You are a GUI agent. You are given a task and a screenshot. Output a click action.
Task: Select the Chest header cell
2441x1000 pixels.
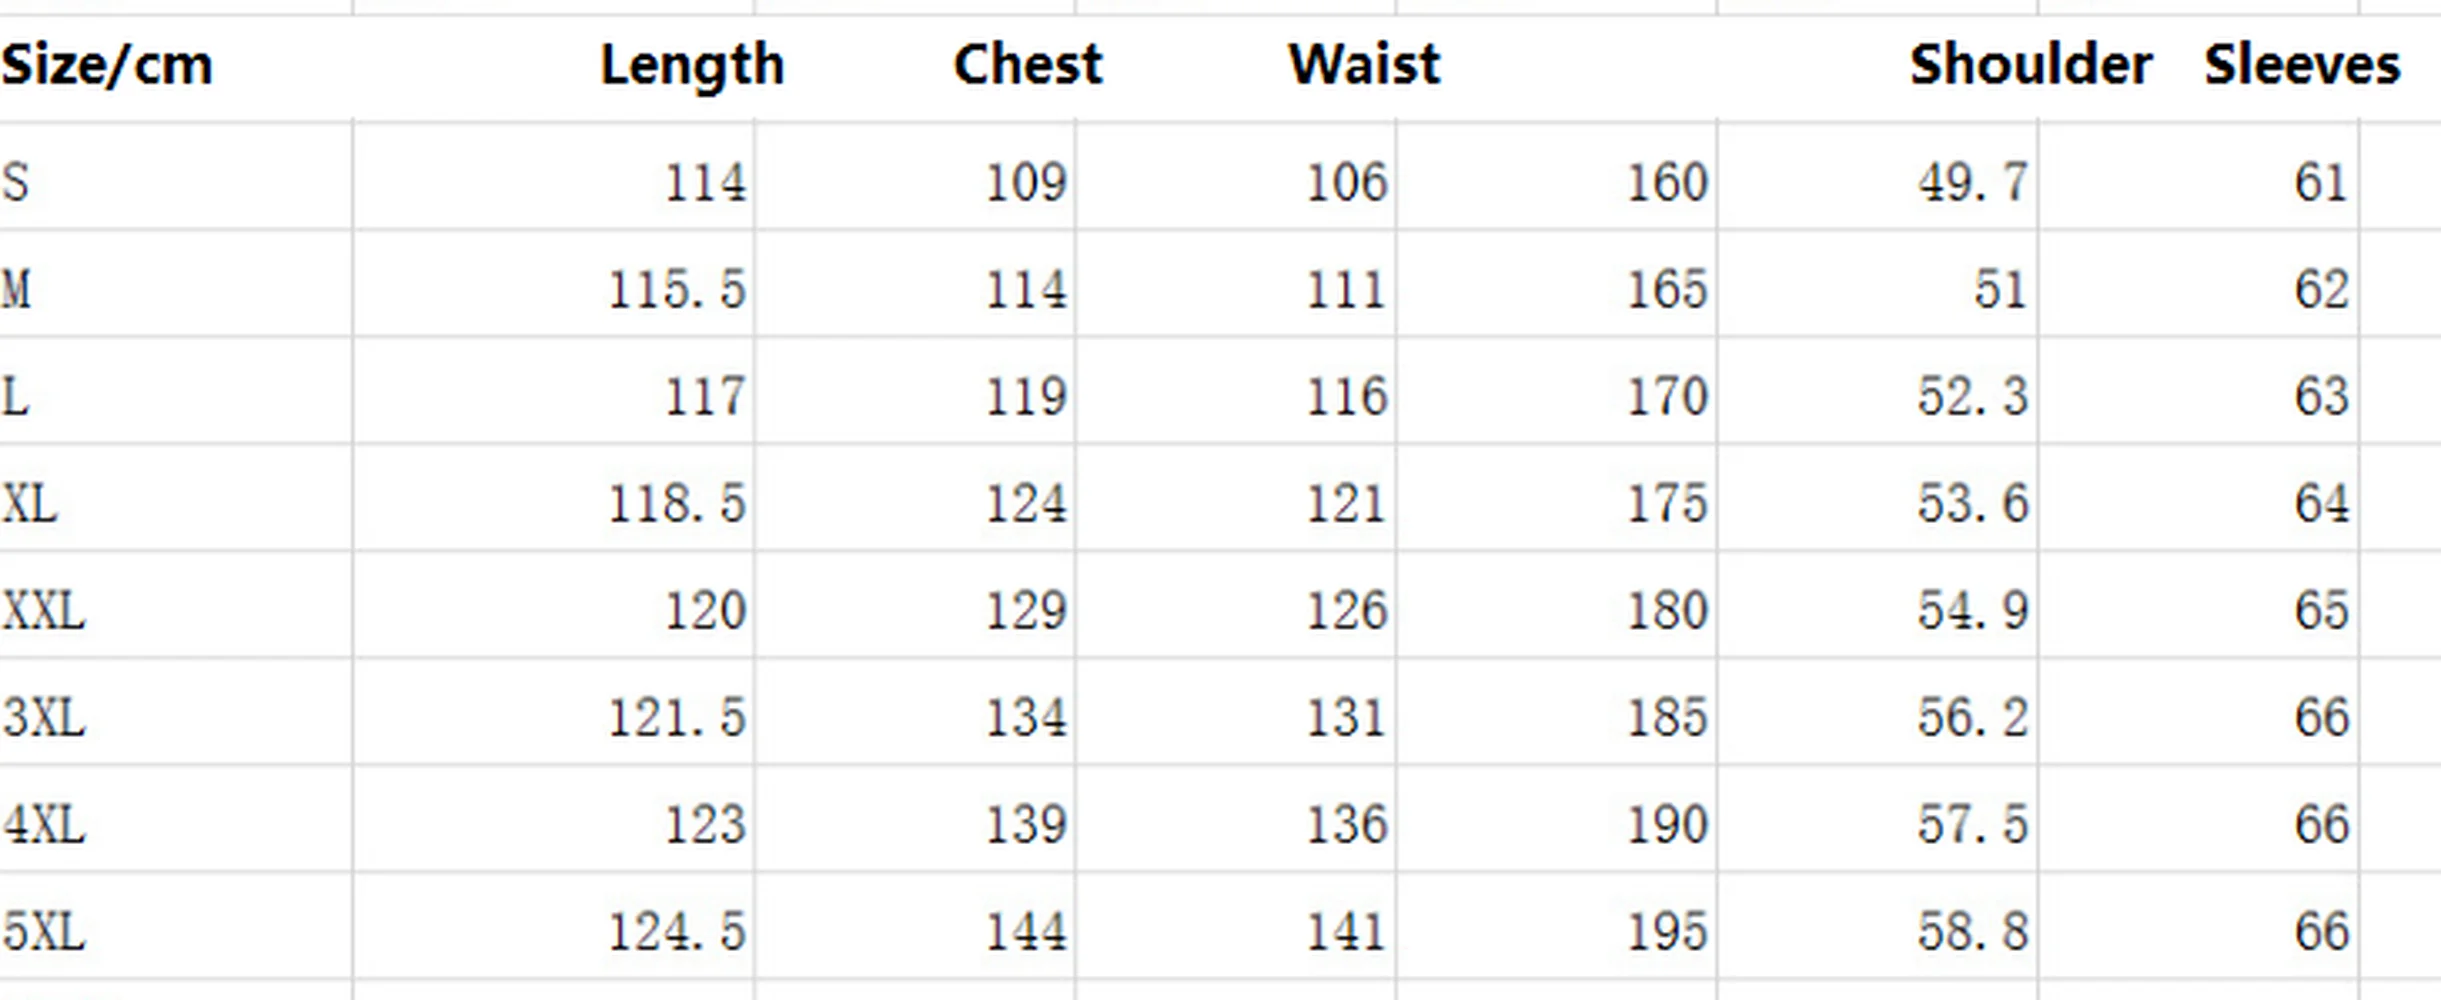pyautogui.click(x=1027, y=66)
